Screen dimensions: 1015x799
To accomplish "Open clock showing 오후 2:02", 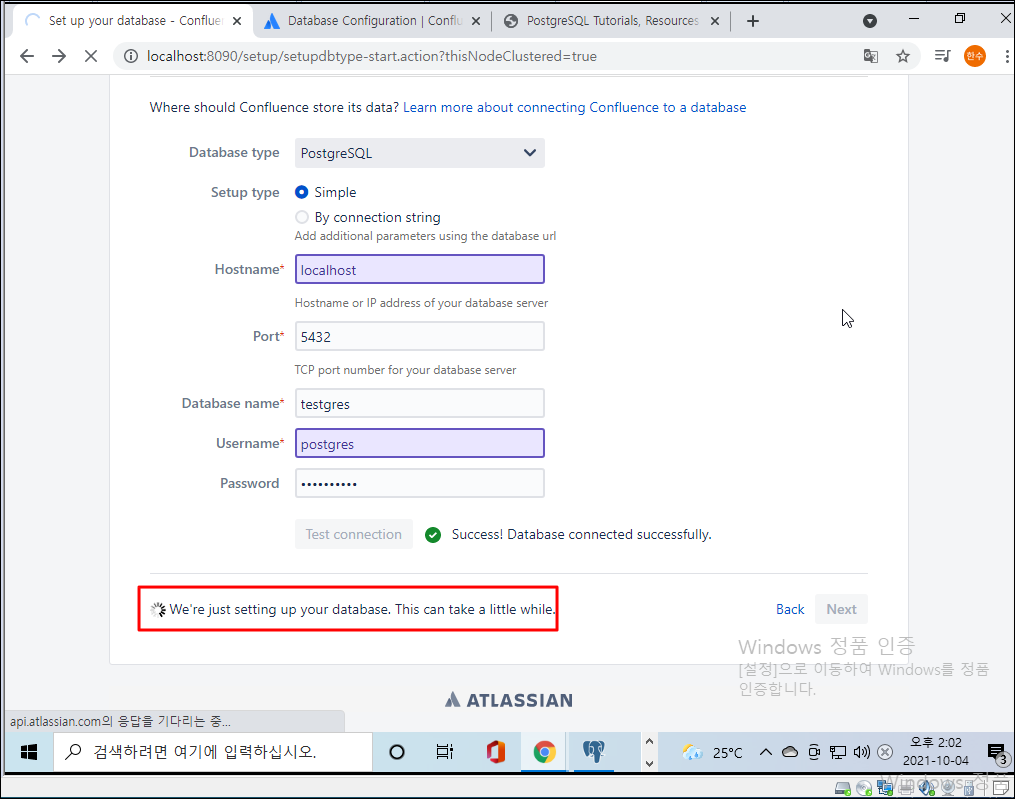I will click(936, 752).
